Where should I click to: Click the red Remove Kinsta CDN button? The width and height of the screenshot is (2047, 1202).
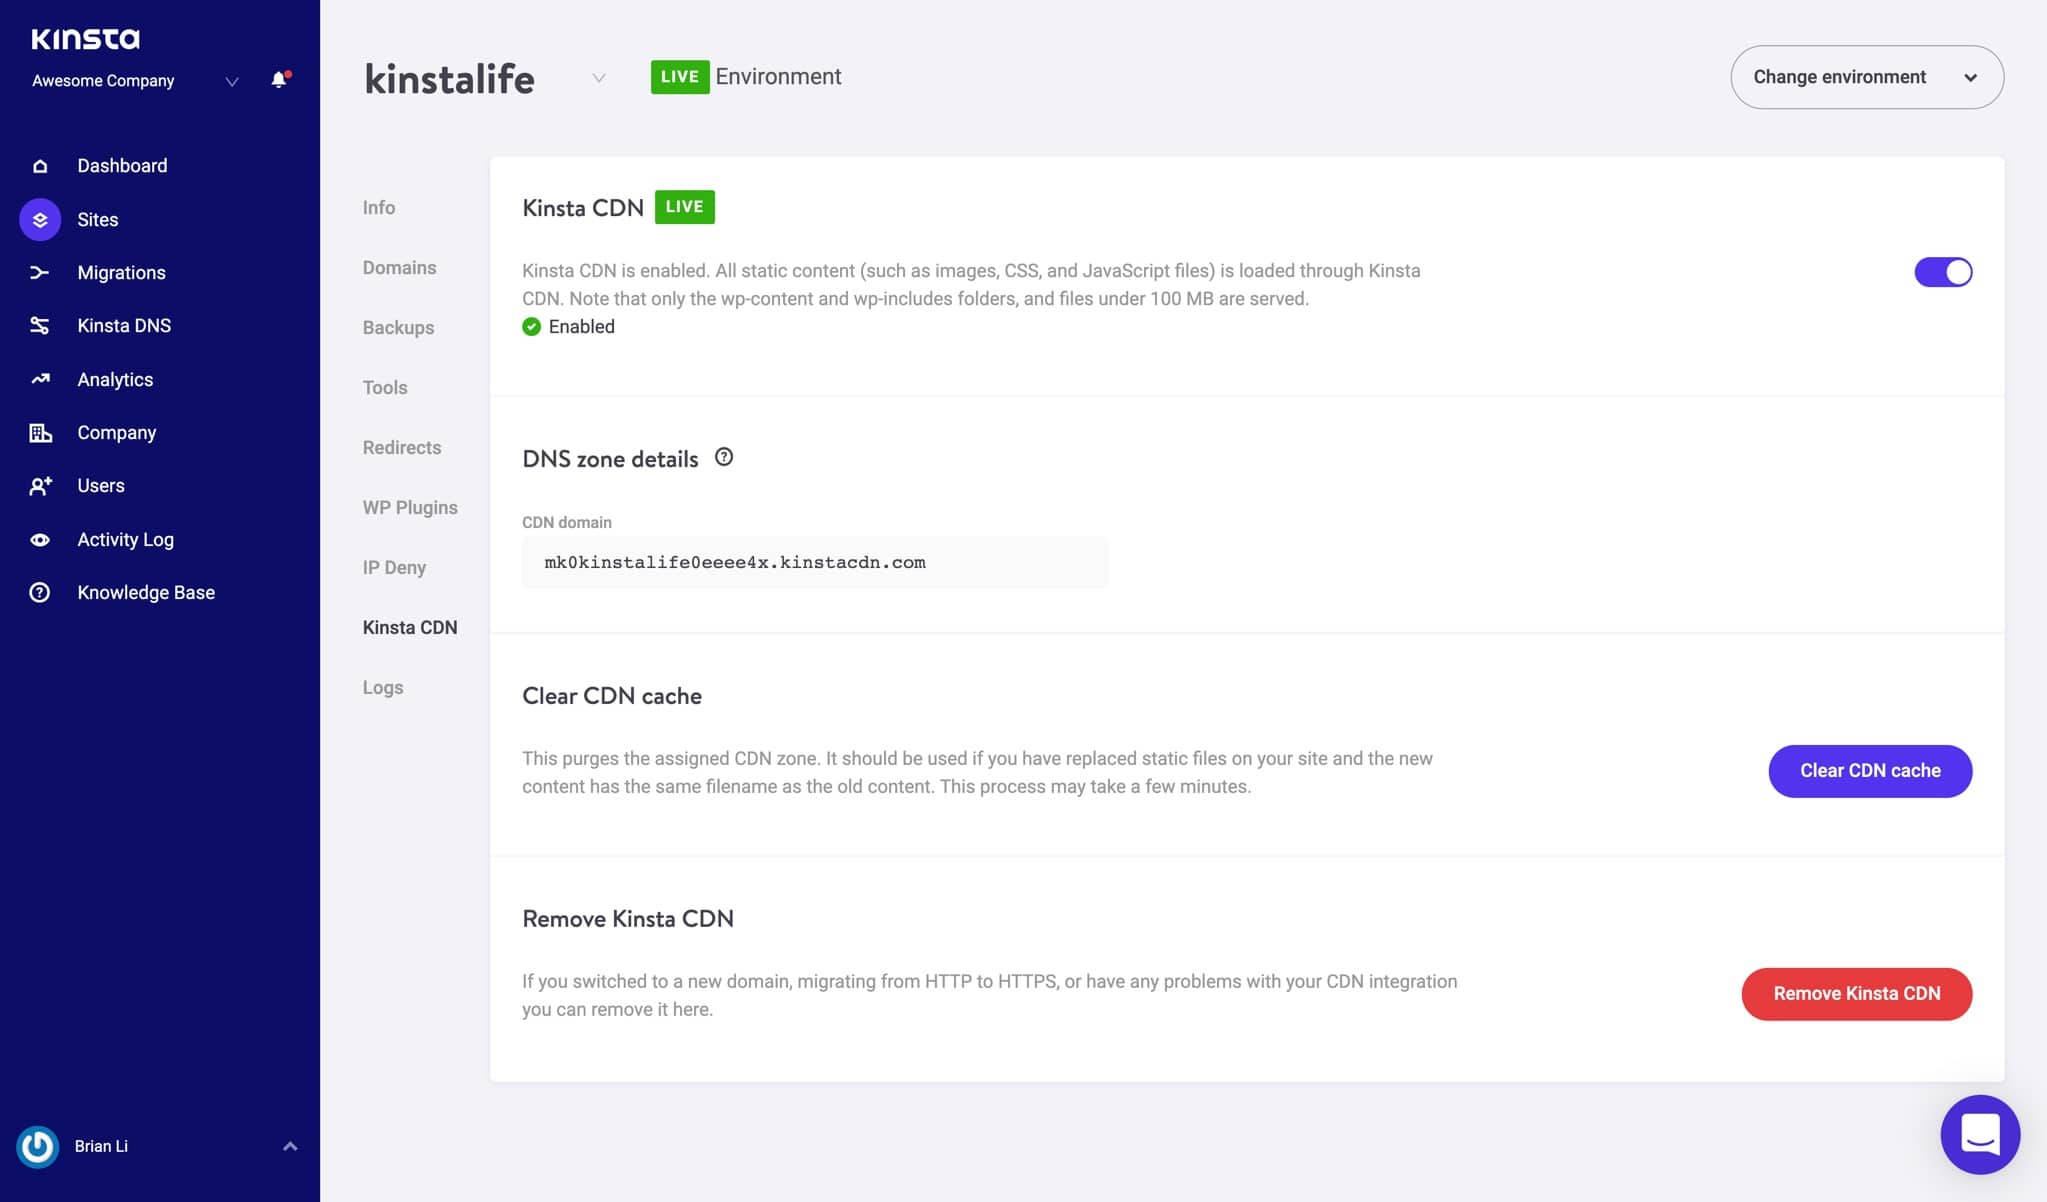[x=1856, y=994]
